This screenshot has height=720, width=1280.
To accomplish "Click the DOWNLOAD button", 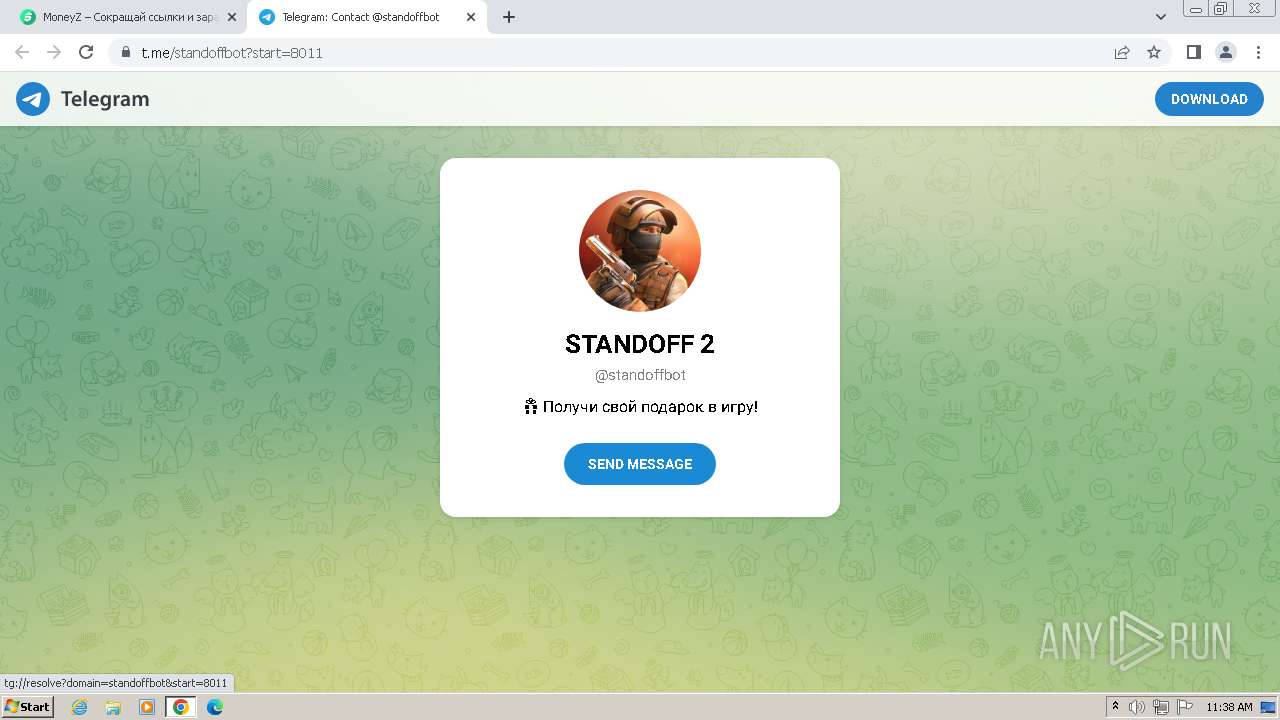I will point(1209,99).
